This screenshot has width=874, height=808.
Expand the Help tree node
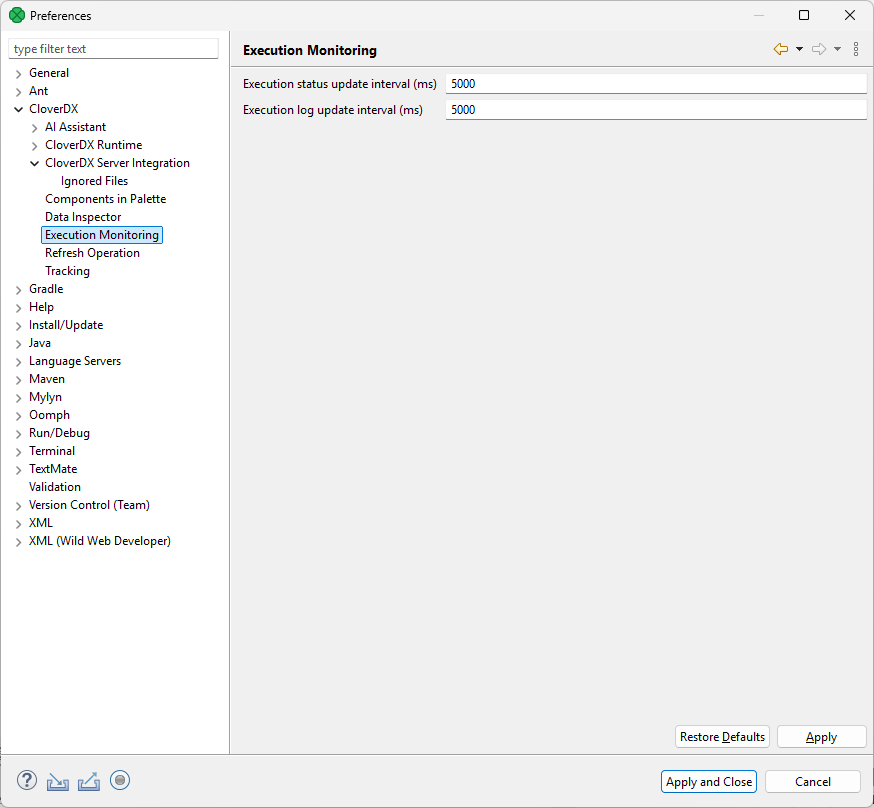(x=18, y=308)
